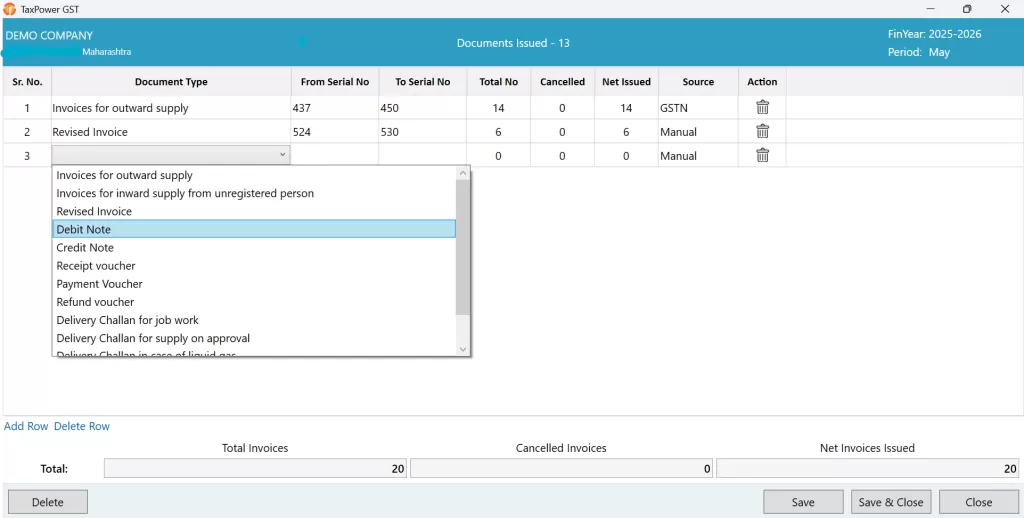1024x518 pixels.
Task: Pick Revised Invoice in the dropdown list
Action: point(254,211)
